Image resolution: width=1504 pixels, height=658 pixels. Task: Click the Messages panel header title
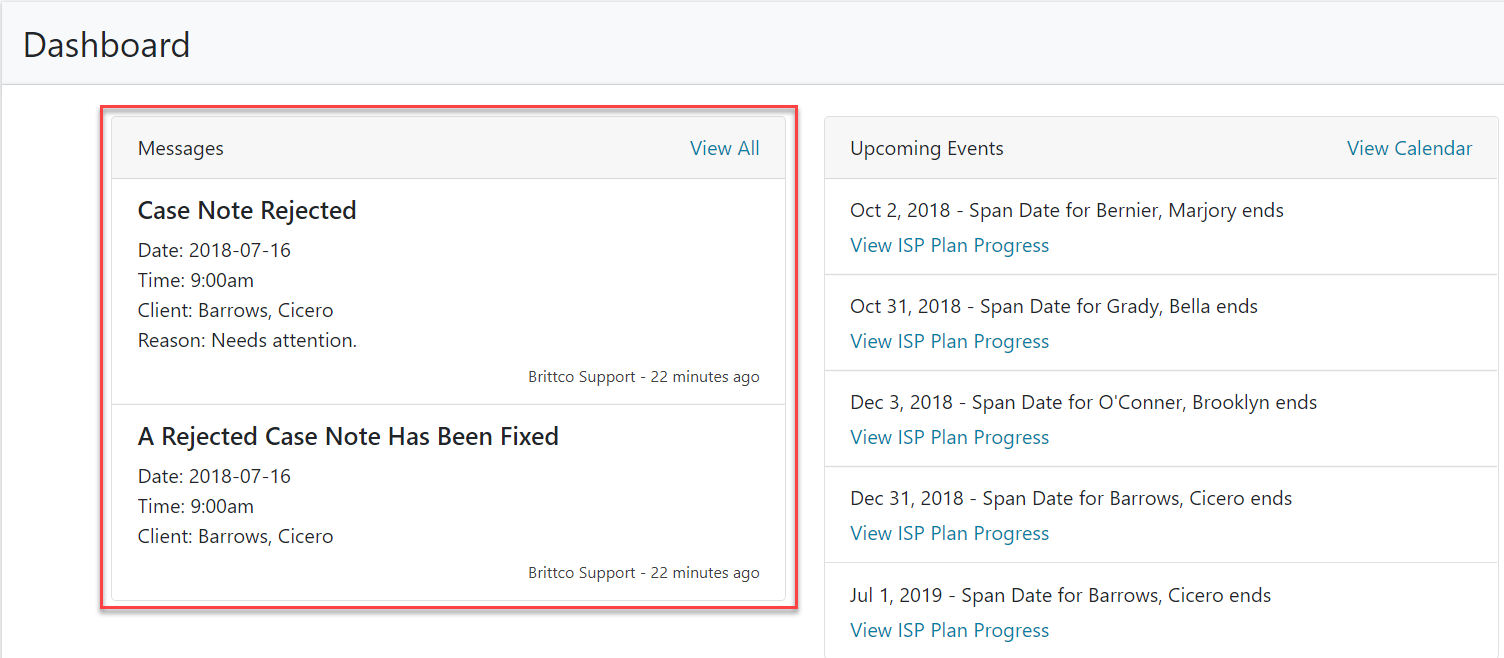click(x=181, y=149)
